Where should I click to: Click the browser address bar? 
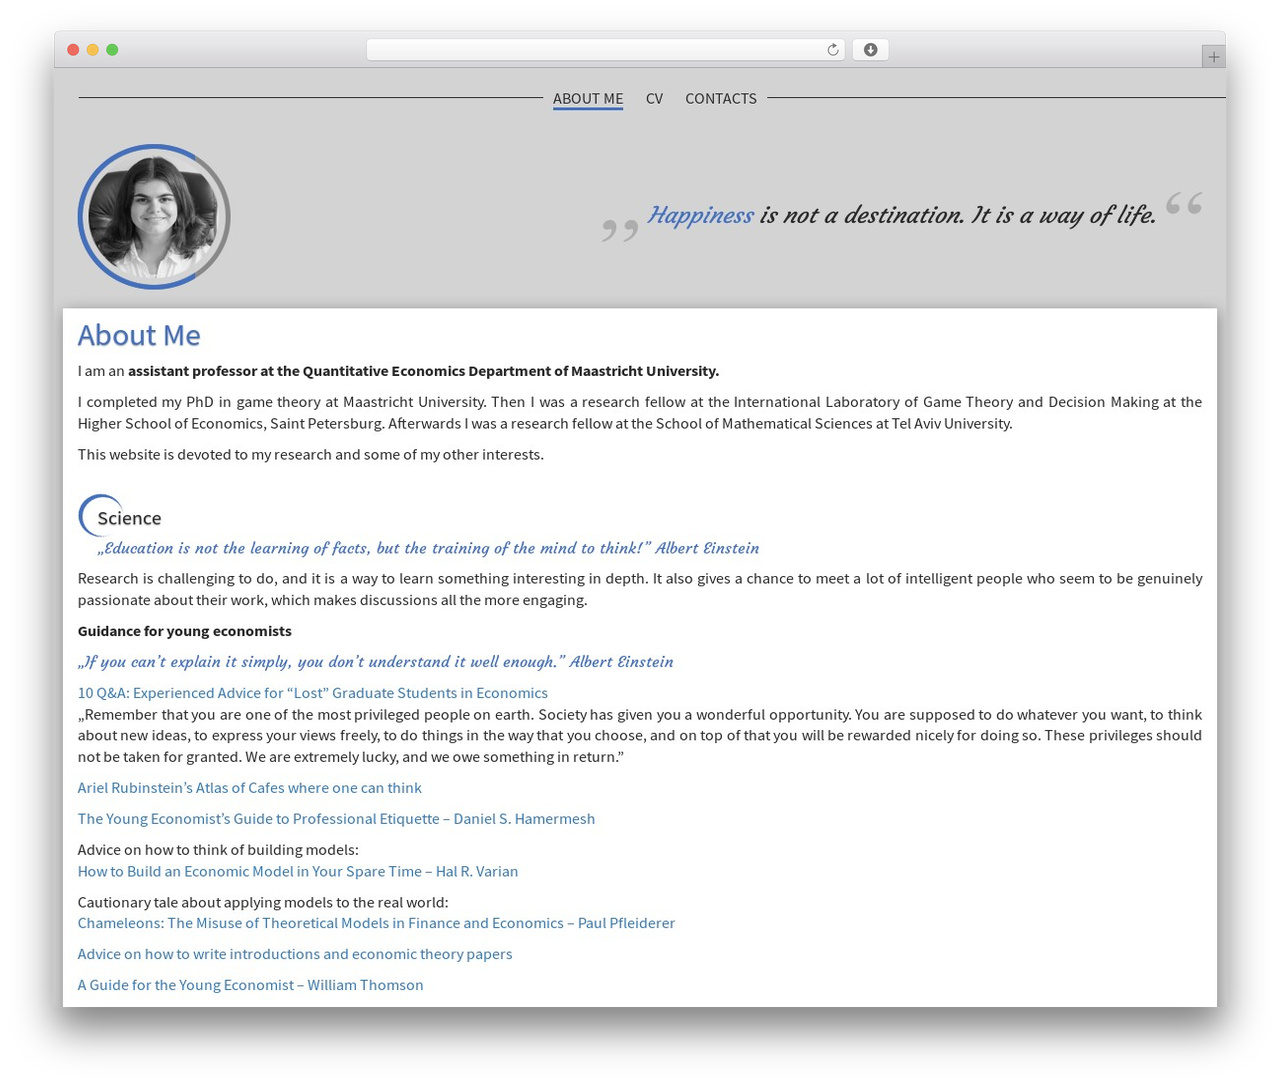point(606,50)
